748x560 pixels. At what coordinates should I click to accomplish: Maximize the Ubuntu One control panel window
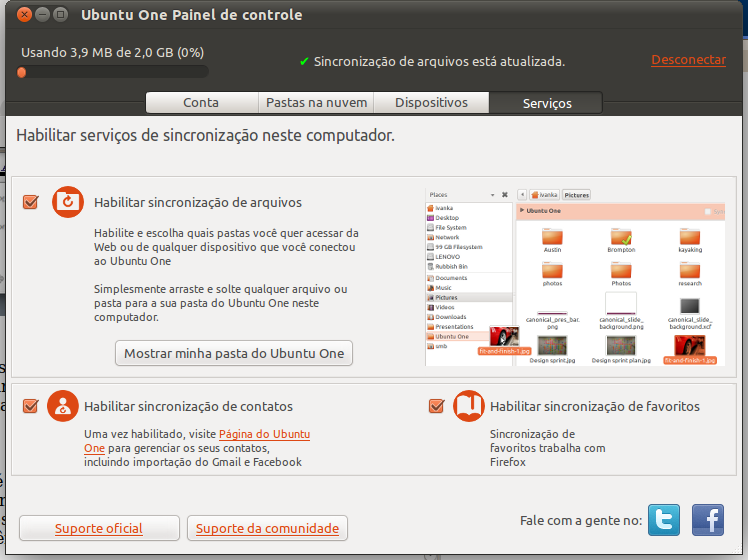click(61, 15)
